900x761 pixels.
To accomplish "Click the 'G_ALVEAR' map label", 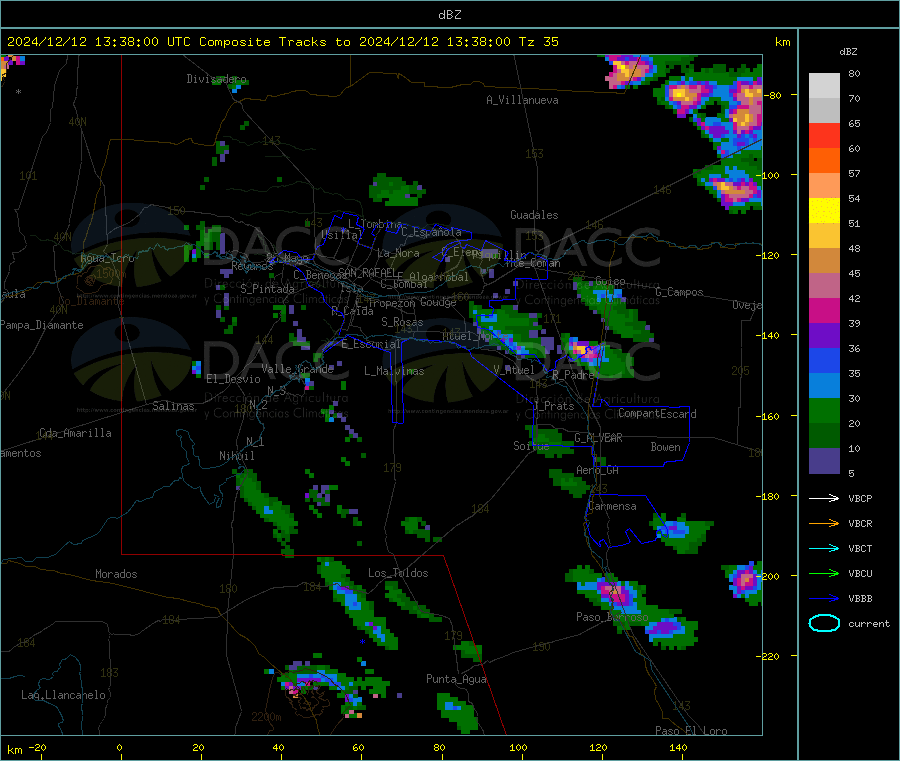I will pos(598,438).
